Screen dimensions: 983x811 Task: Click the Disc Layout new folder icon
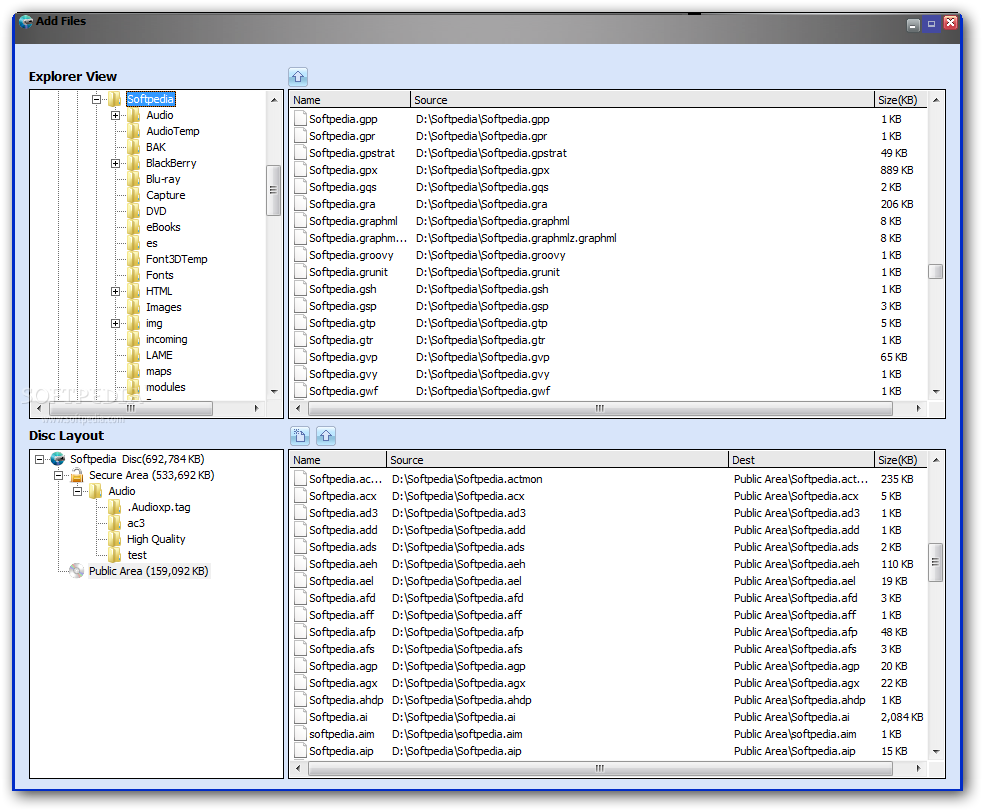pos(300,436)
